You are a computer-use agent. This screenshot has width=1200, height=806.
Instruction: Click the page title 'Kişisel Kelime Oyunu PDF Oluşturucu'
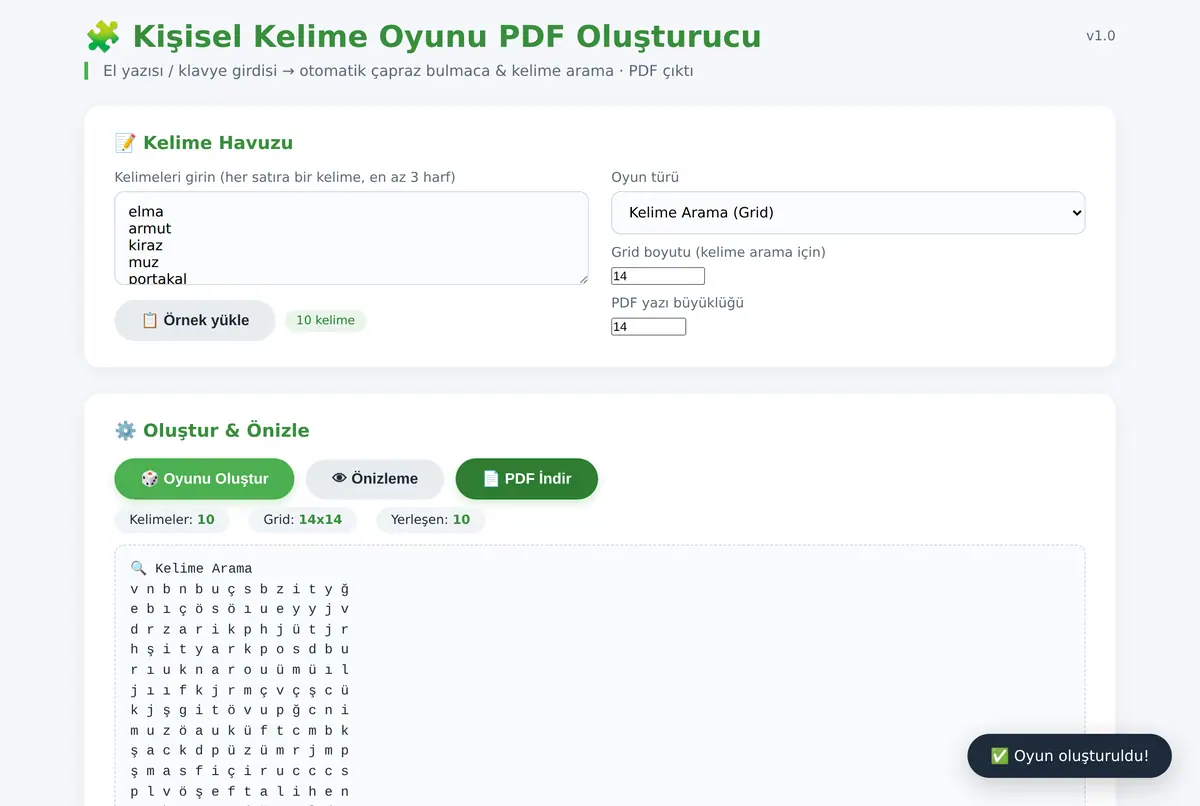[x=447, y=37]
